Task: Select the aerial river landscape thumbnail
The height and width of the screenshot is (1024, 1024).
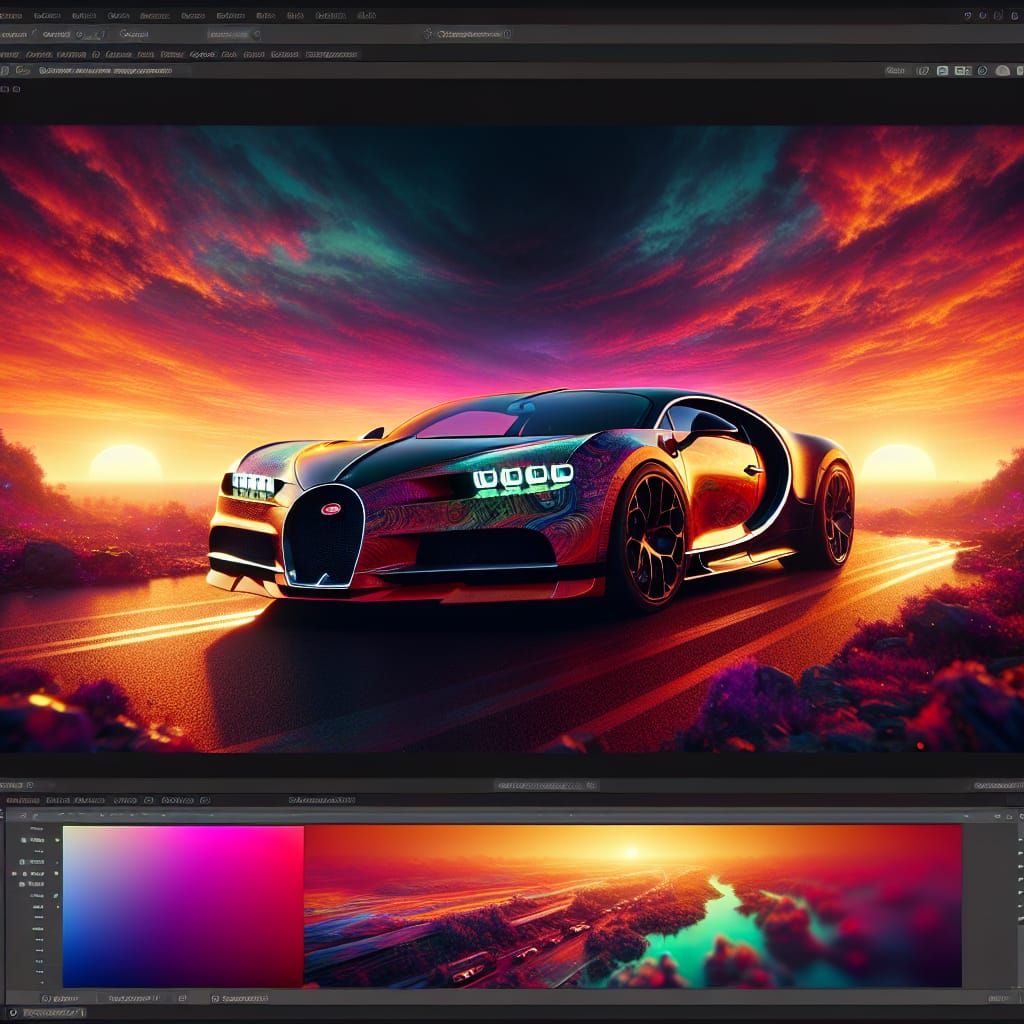Action: click(633, 906)
